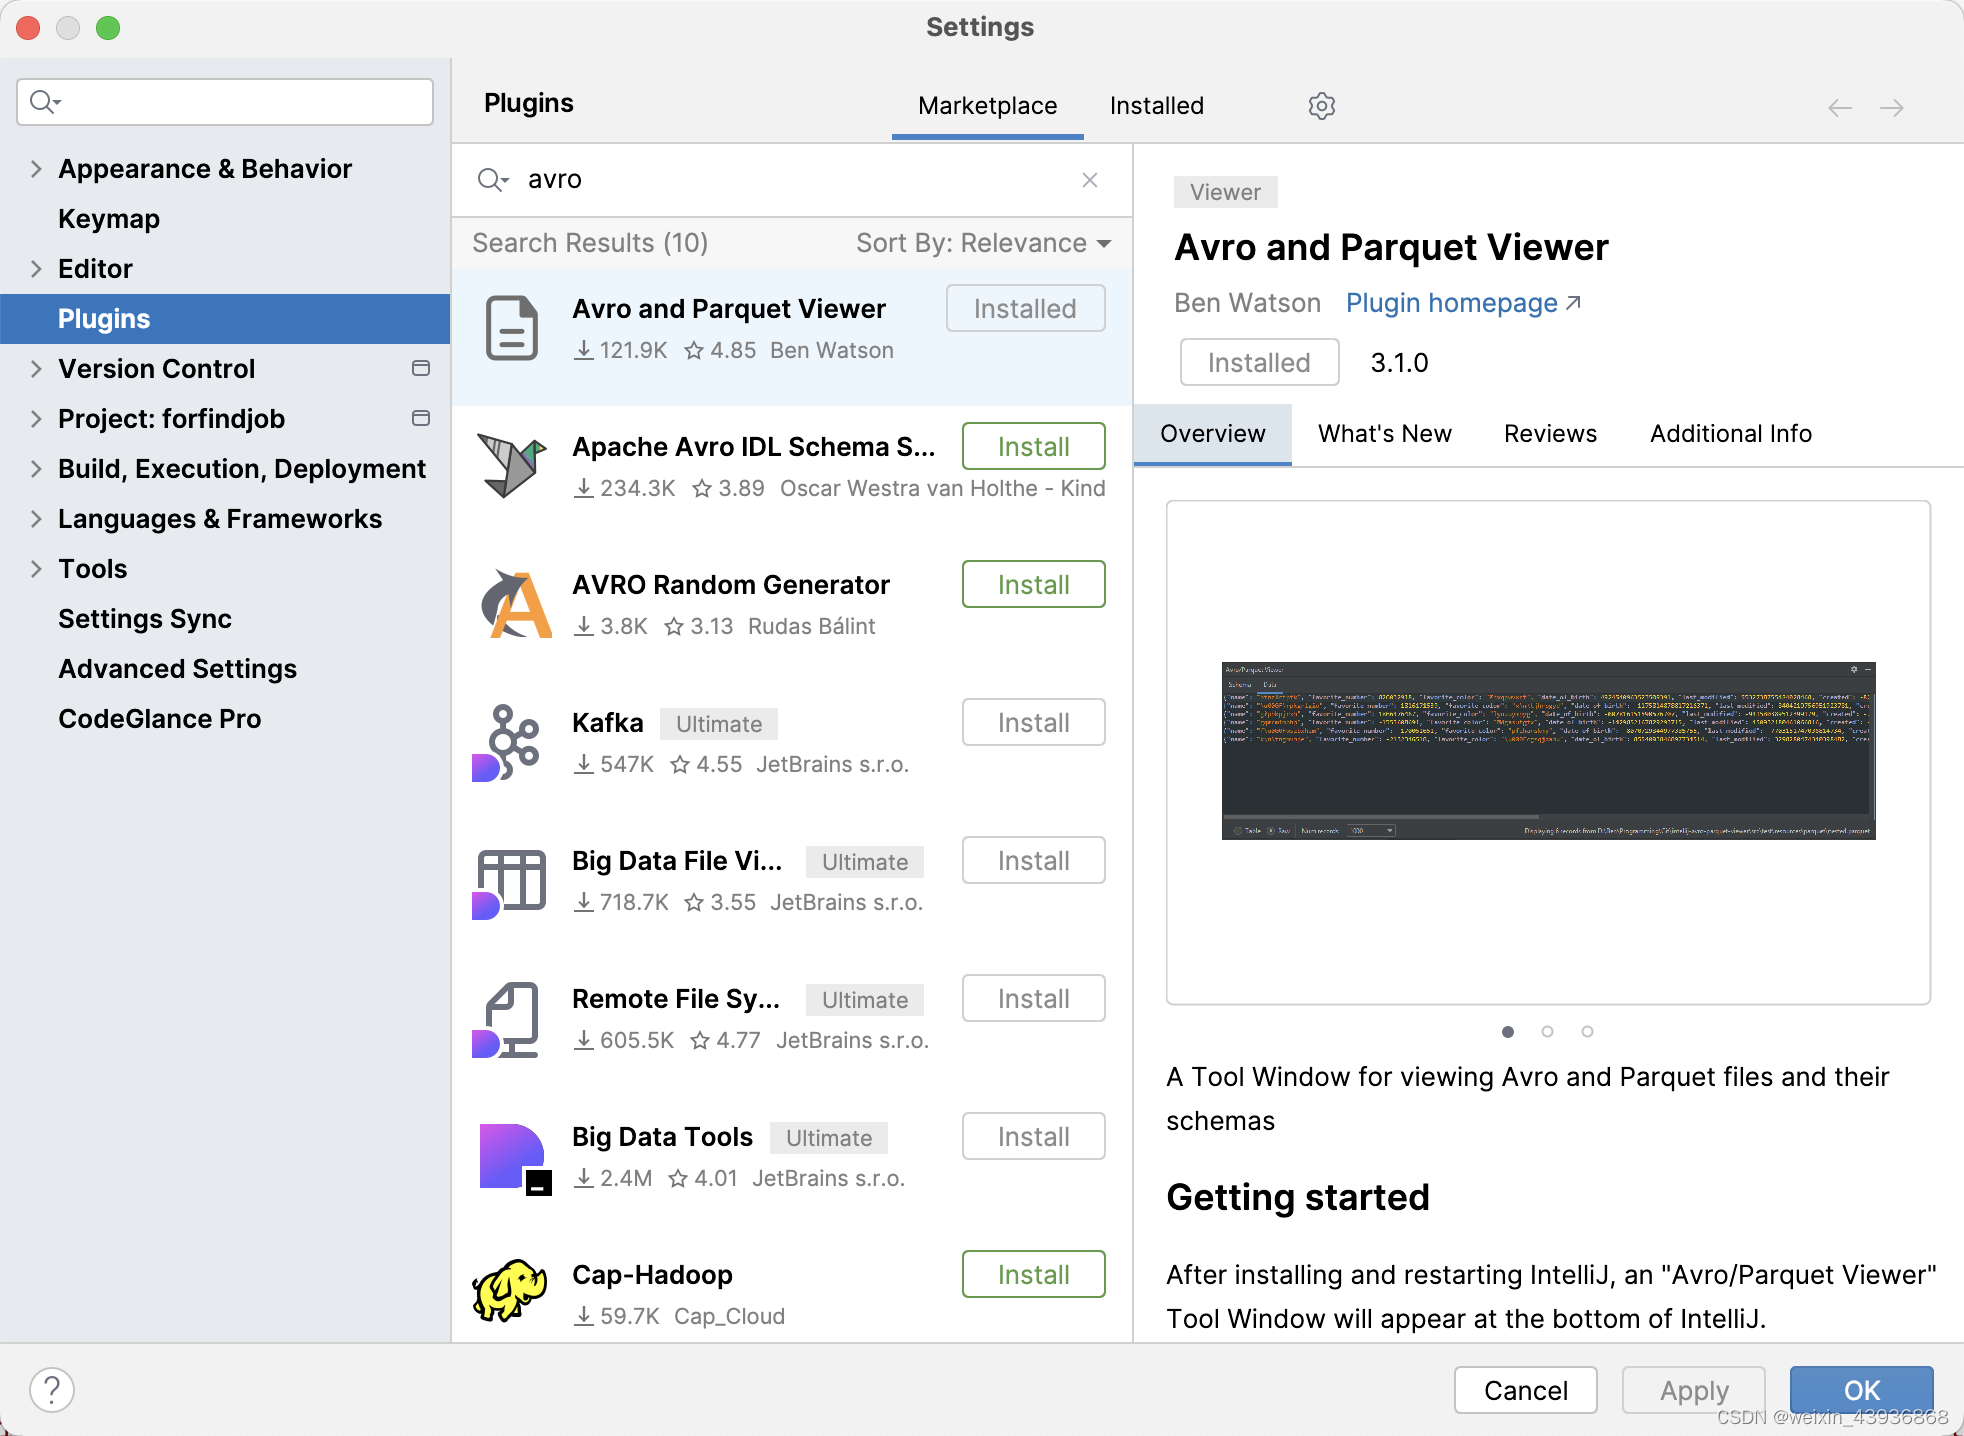Open the Sort By Relevance dropdown
Screen dimensions: 1964x1436
tap(983, 243)
